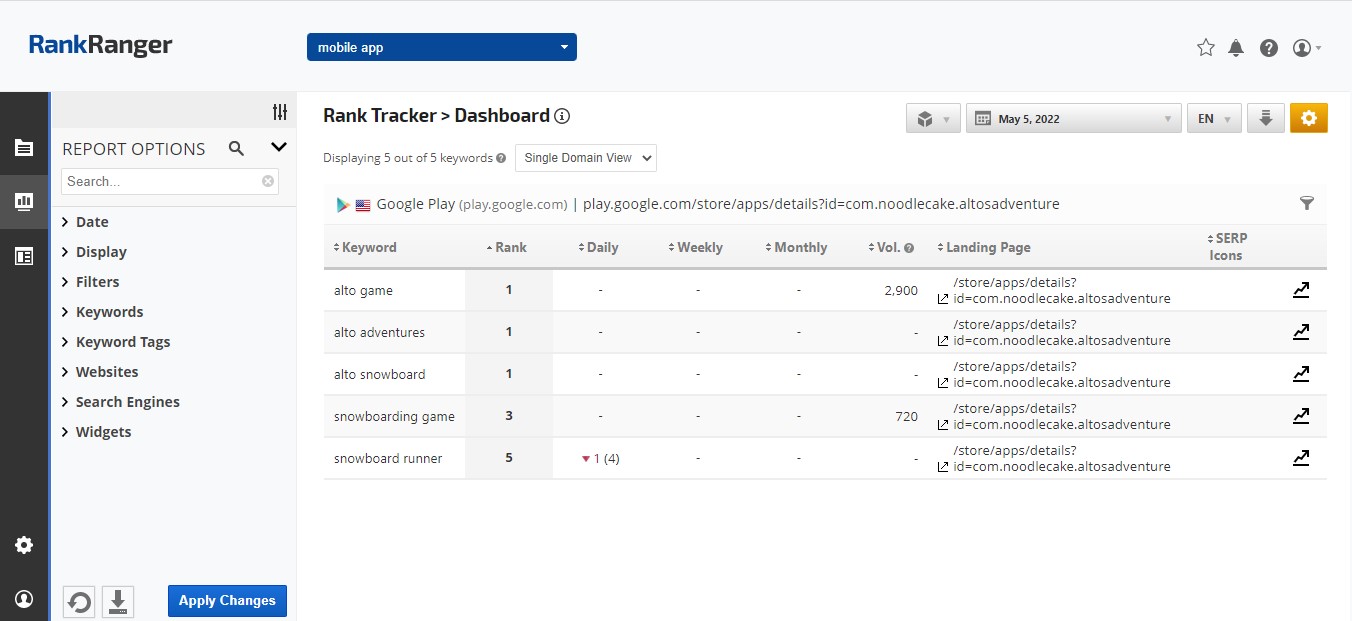The image size is (1352, 621).
Task: Click the keywords count help icon
Action: (x=501, y=158)
